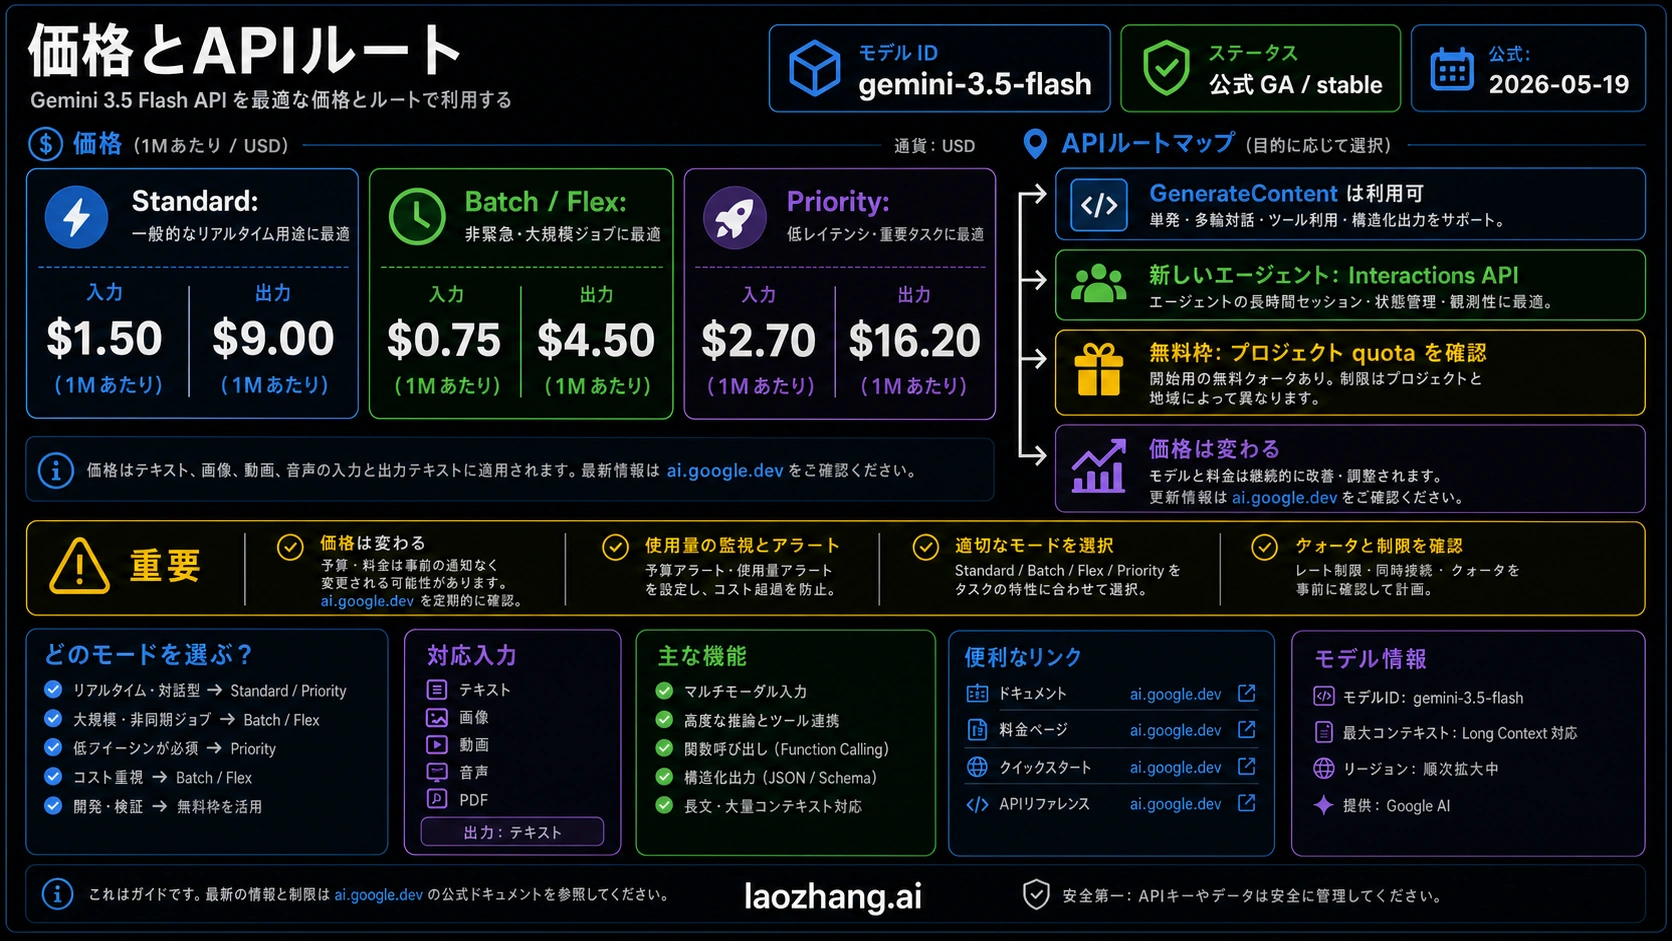Image resolution: width=1672 pixels, height=941 pixels.
Task: Click the shield checkmark status icon
Action: (1166, 68)
